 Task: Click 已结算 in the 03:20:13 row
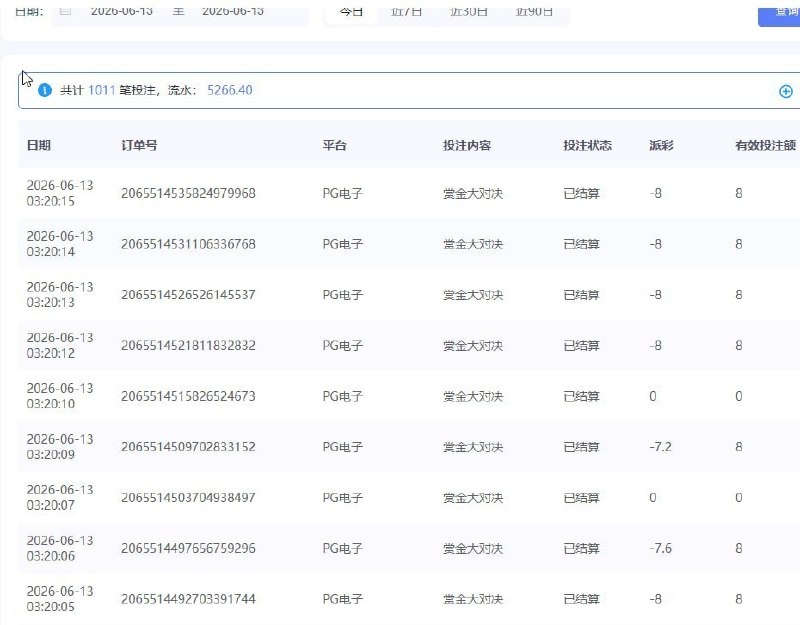tap(581, 295)
